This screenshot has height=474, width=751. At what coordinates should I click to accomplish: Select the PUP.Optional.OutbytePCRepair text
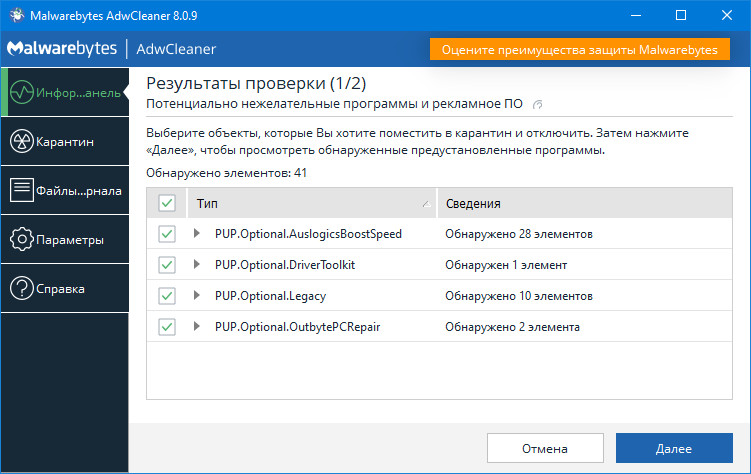(x=297, y=327)
